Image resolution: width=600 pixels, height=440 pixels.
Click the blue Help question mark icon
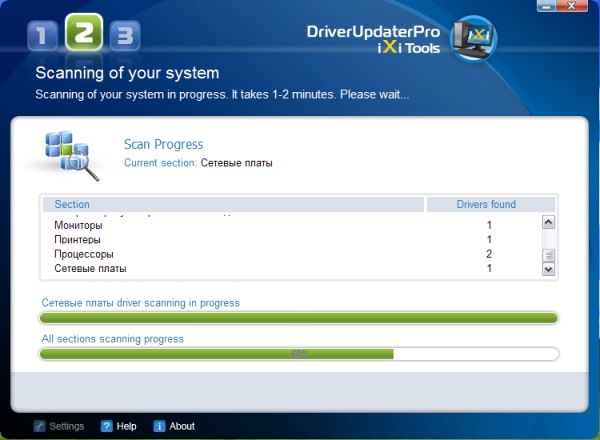pyautogui.click(x=107, y=426)
